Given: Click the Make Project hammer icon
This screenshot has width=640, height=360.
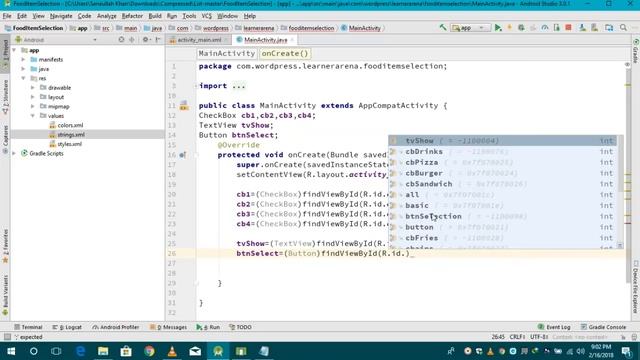Looking at the screenshot, I should 443,28.
